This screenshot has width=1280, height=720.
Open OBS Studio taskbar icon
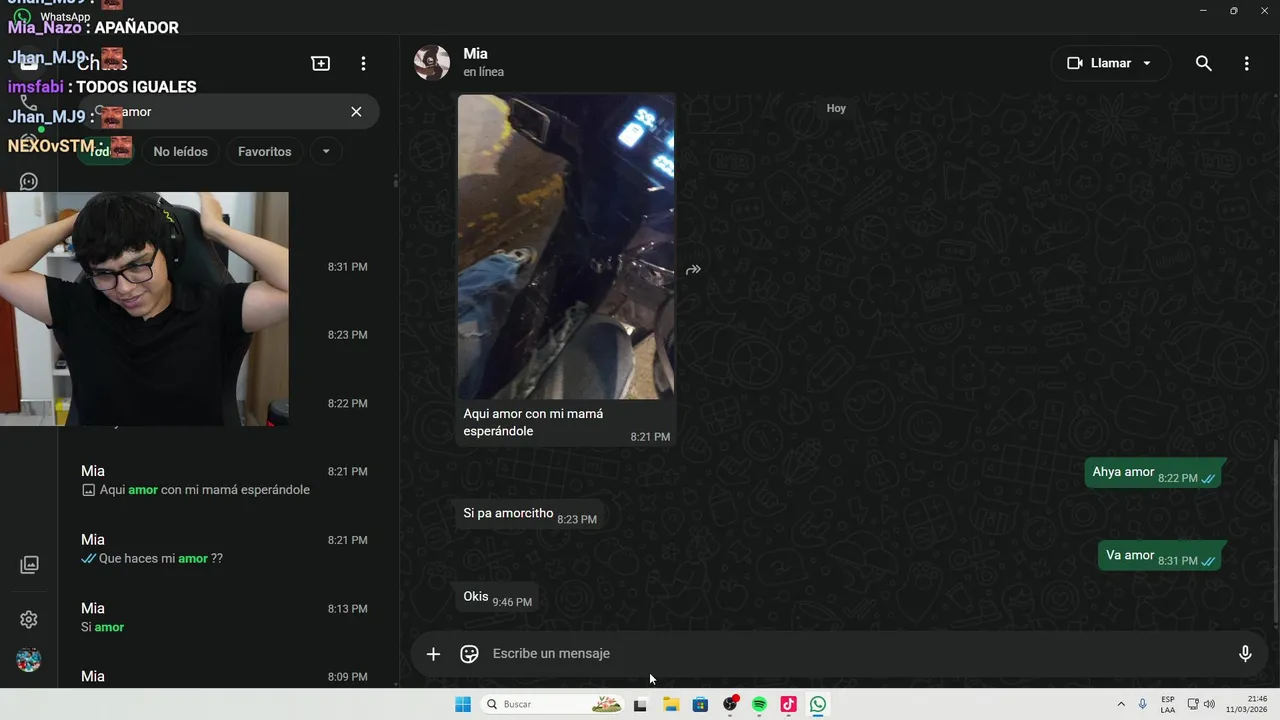coord(730,704)
